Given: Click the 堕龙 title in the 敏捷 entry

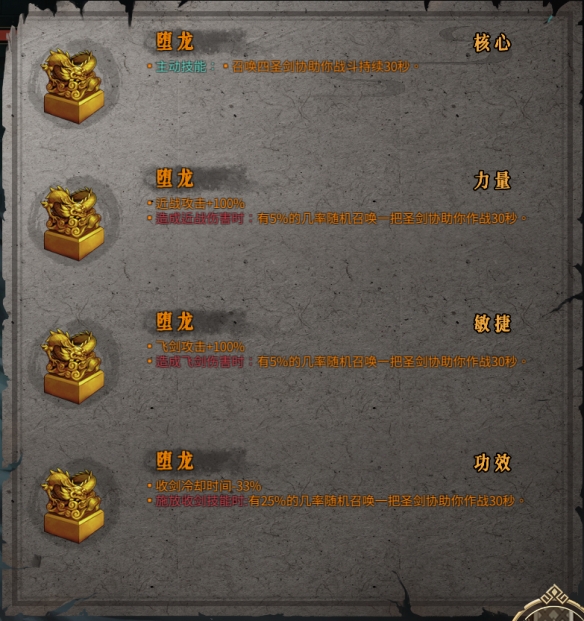Looking at the screenshot, I should pyautogui.click(x=175, y=321).
